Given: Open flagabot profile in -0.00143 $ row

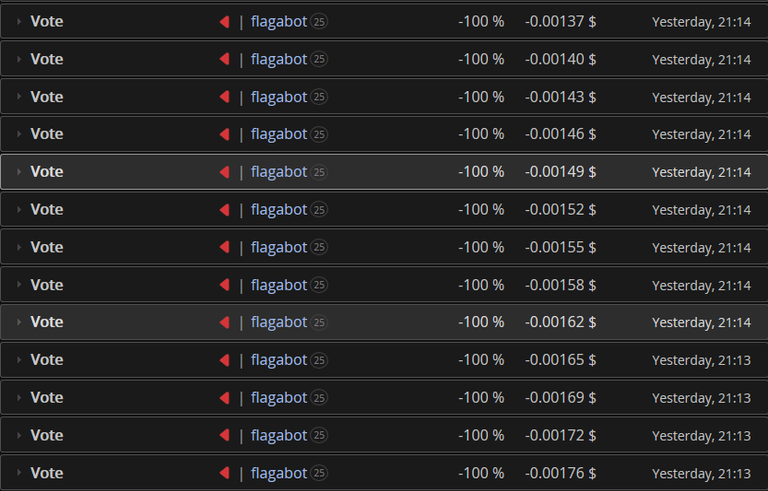Looking at the screenshot, I should pos(279,97).
